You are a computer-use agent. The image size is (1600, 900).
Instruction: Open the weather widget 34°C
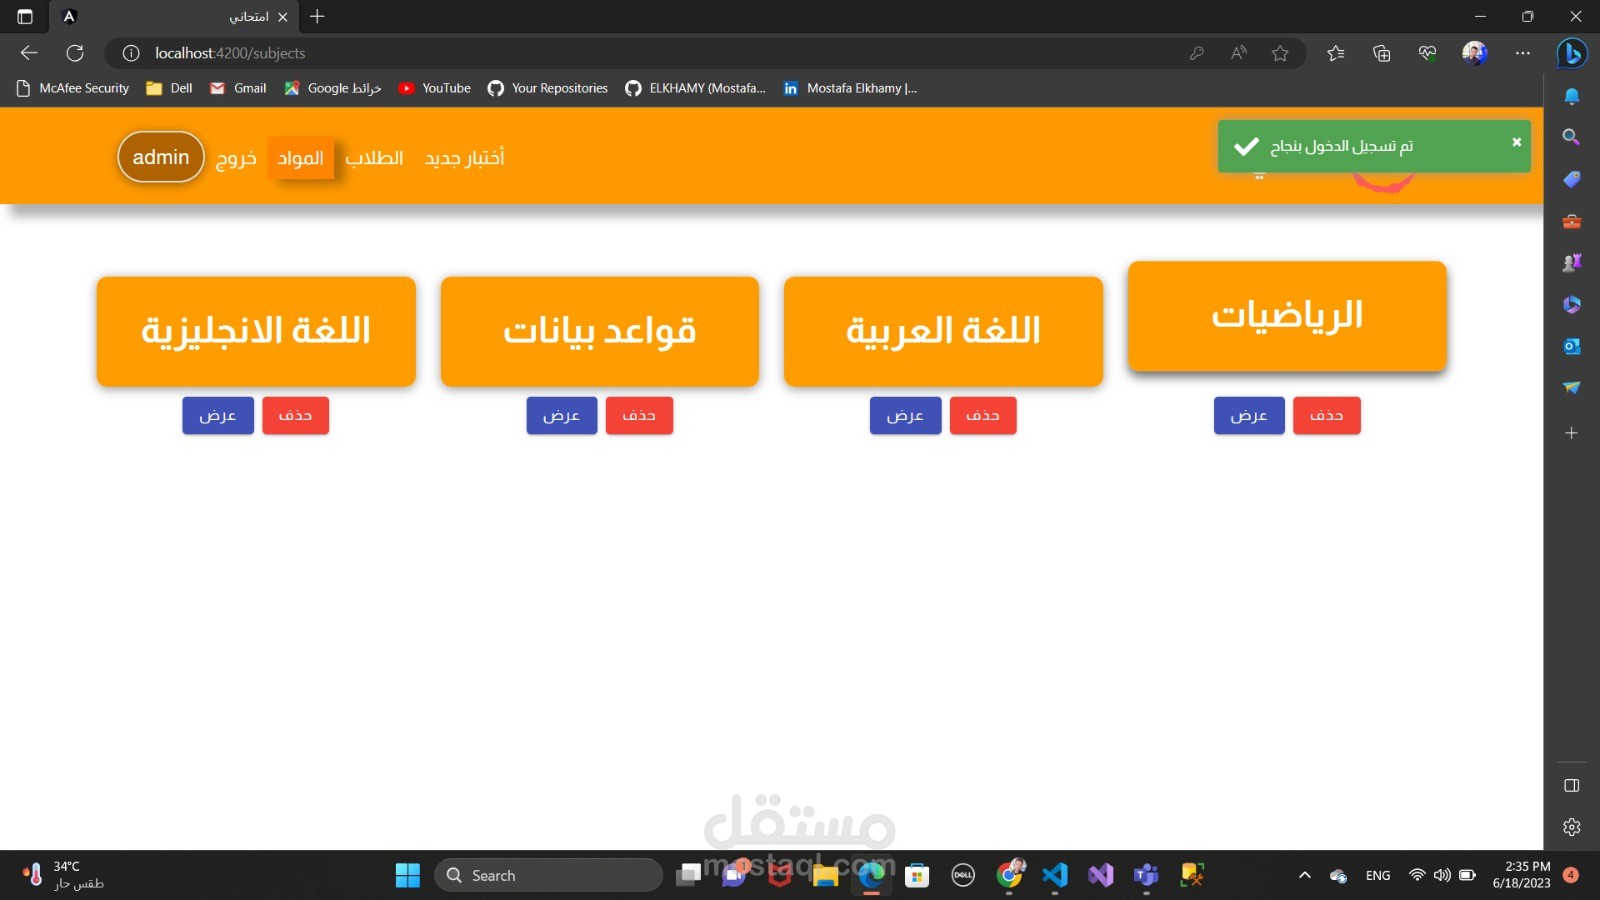point(64,875)
